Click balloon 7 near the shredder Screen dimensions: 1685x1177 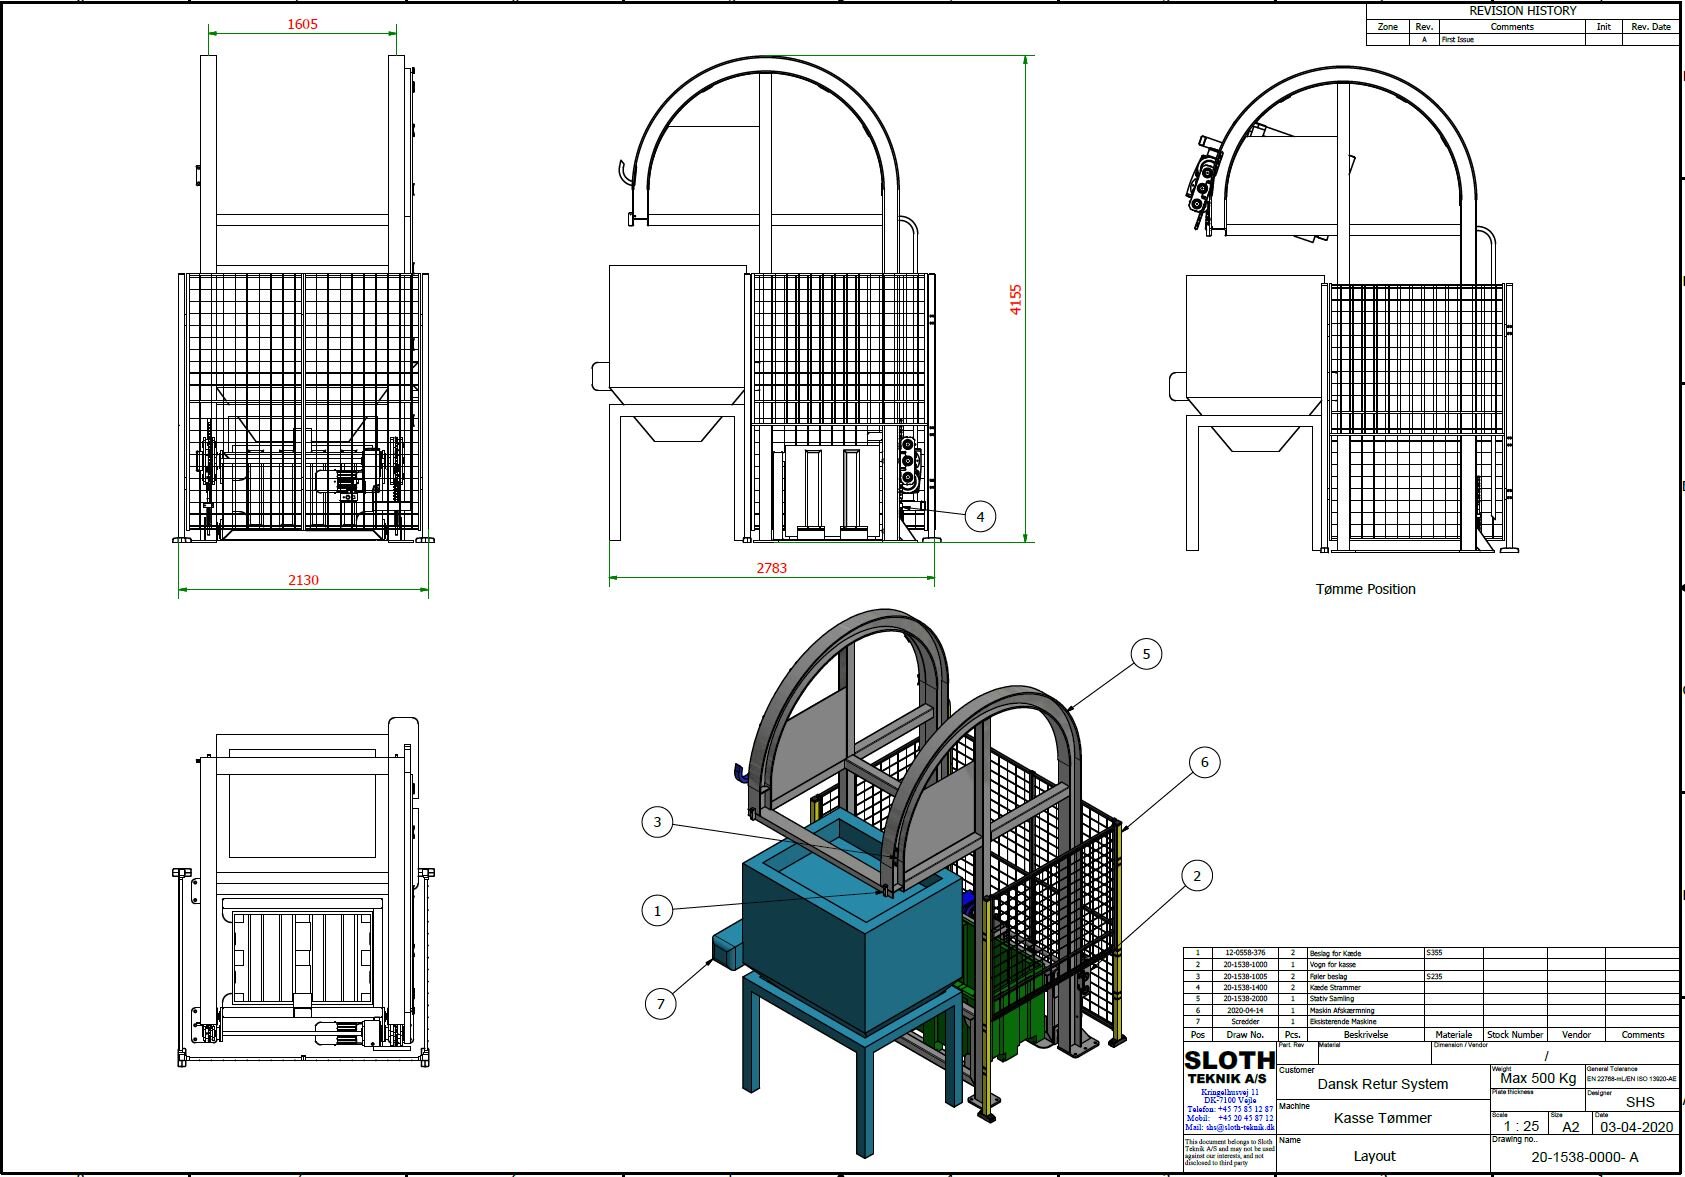click(660, 1004)
